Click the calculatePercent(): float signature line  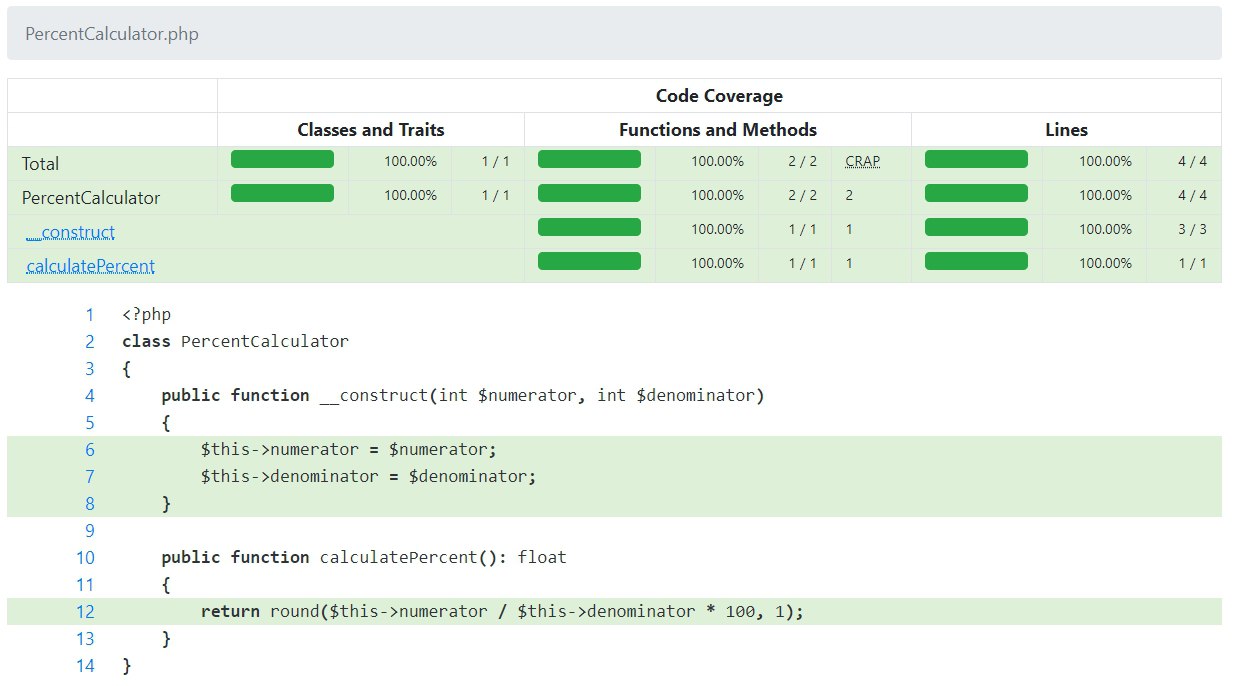click(363, 557)
